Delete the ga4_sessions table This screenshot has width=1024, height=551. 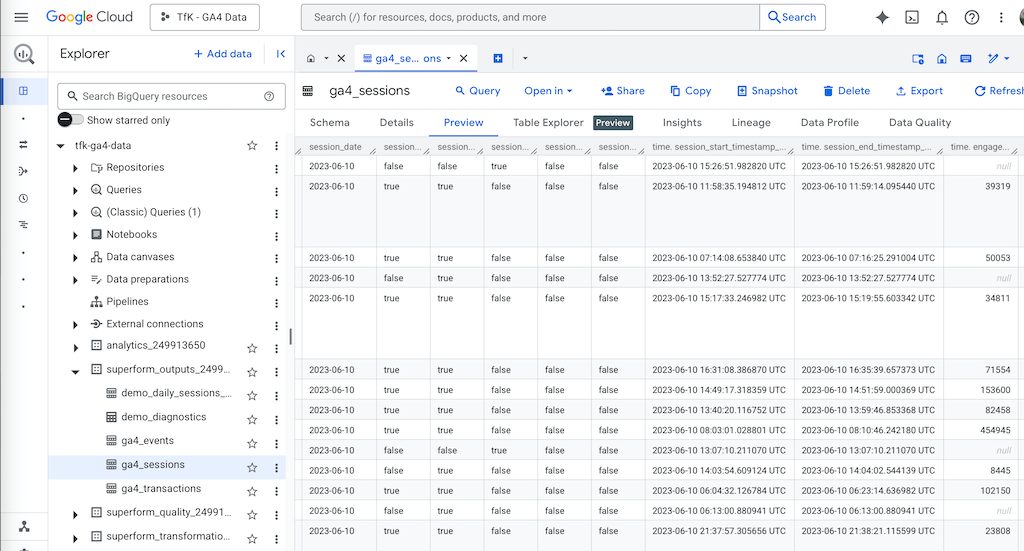click(x=846, y=91)
